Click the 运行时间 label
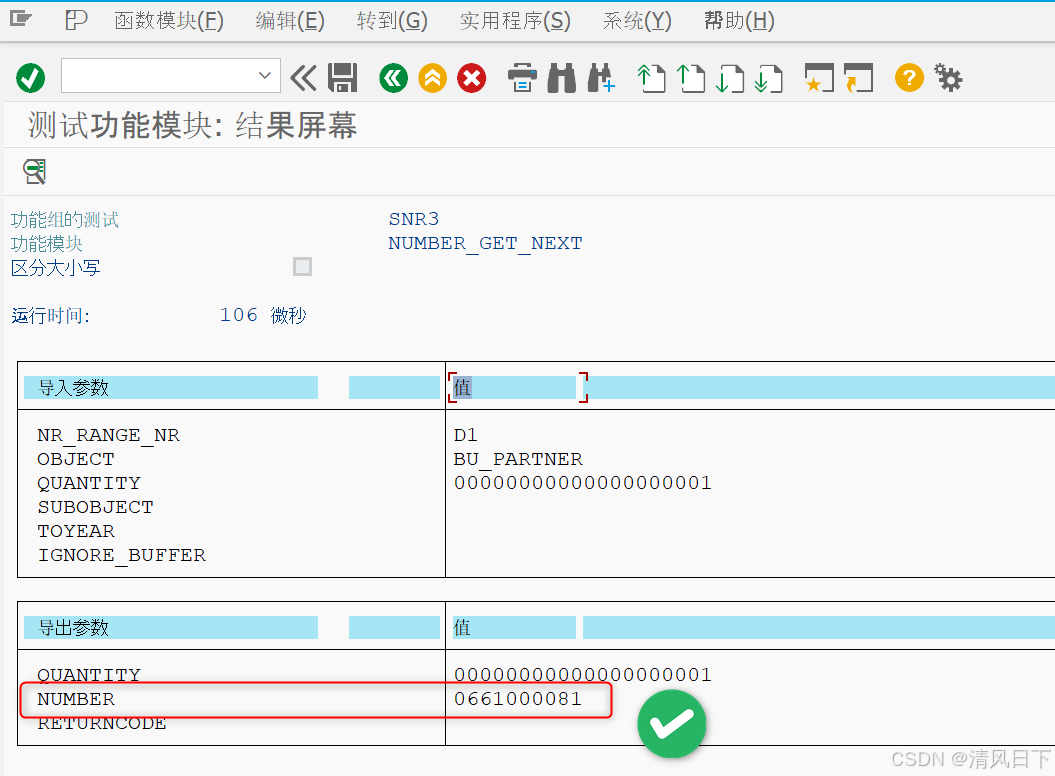 coord(50,316)
